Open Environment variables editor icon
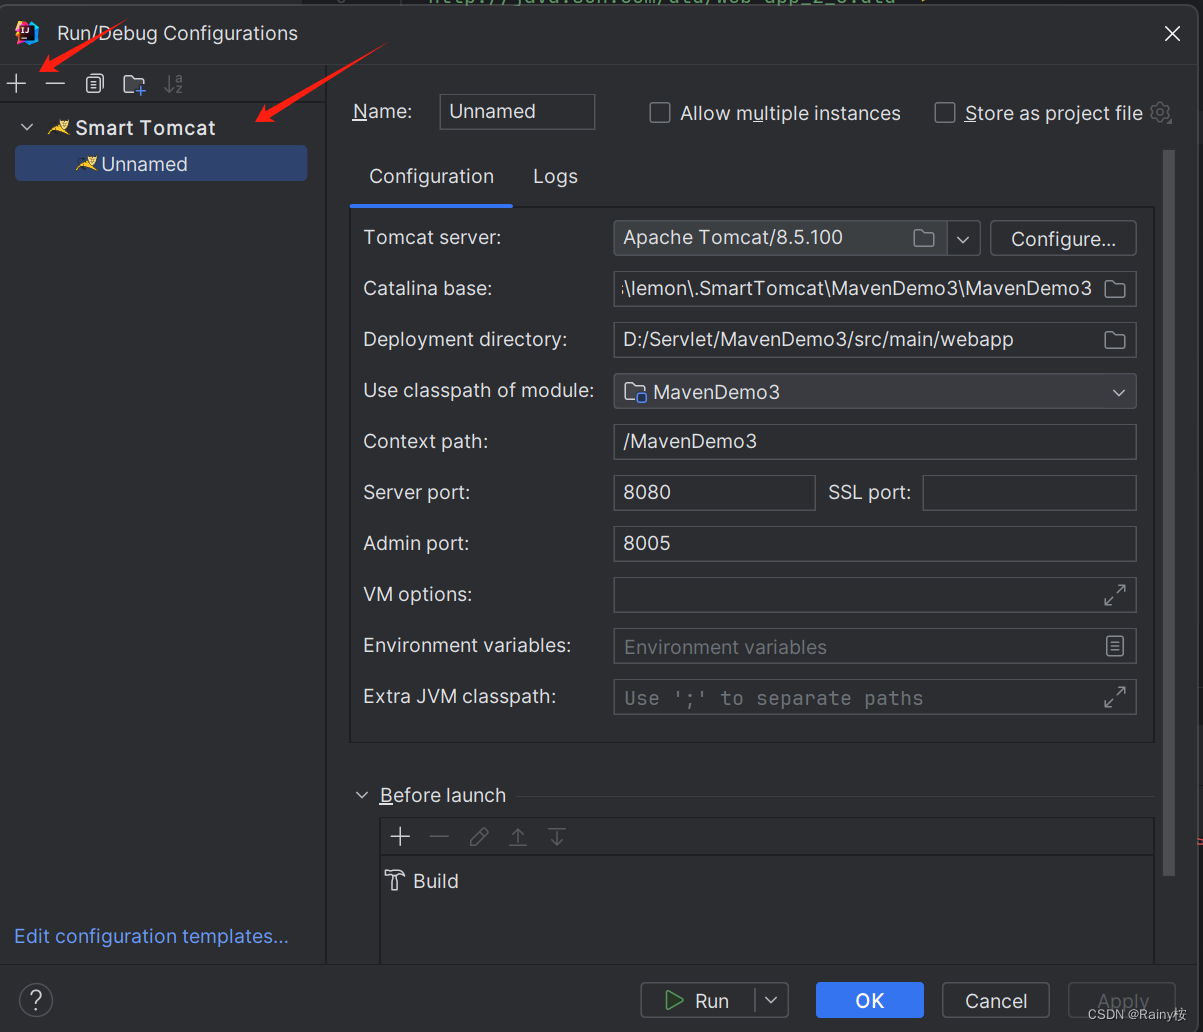 1115,646
